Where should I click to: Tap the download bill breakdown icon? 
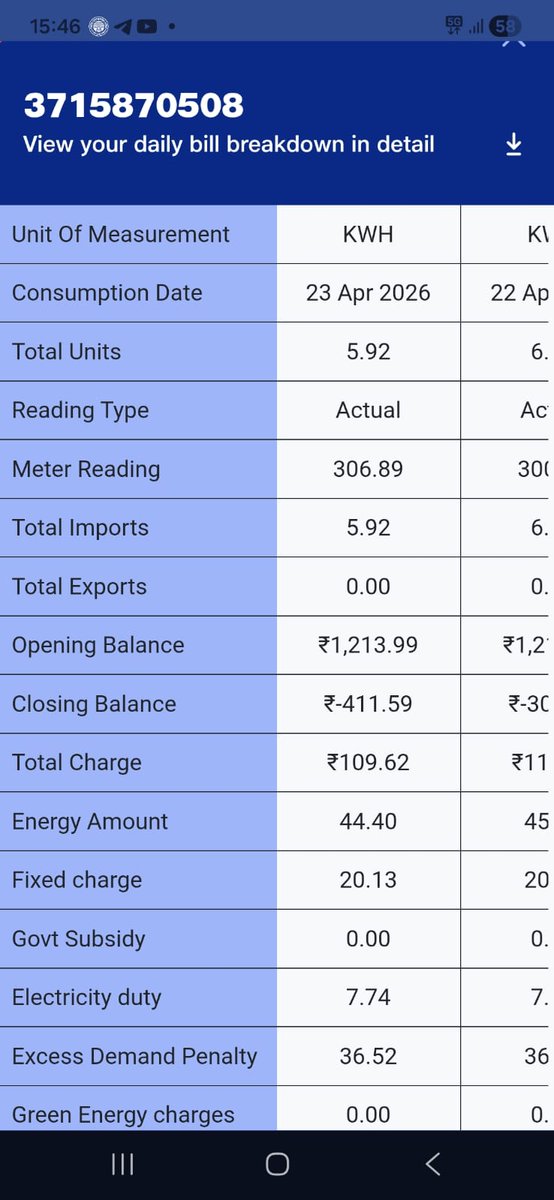(x=513, y=145)
